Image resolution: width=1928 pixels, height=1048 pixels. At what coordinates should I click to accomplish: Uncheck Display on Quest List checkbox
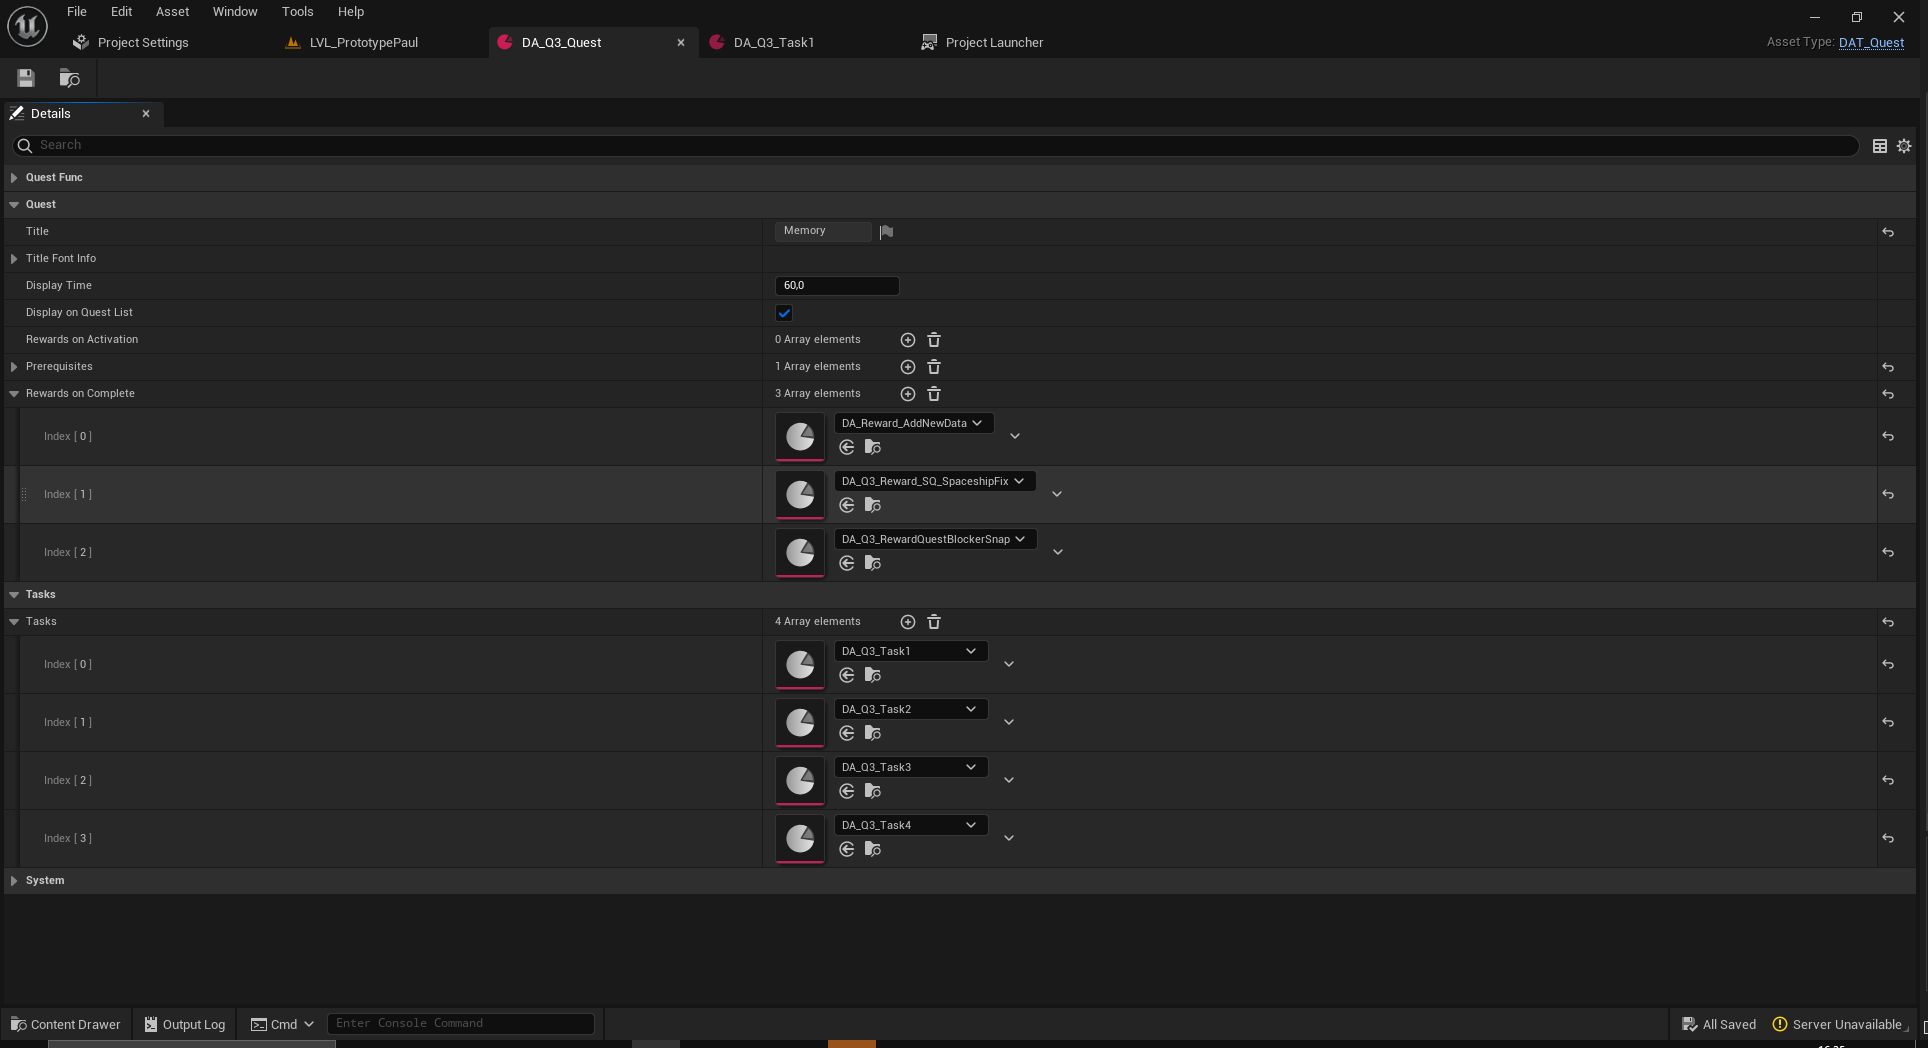[x=784, y=313]
